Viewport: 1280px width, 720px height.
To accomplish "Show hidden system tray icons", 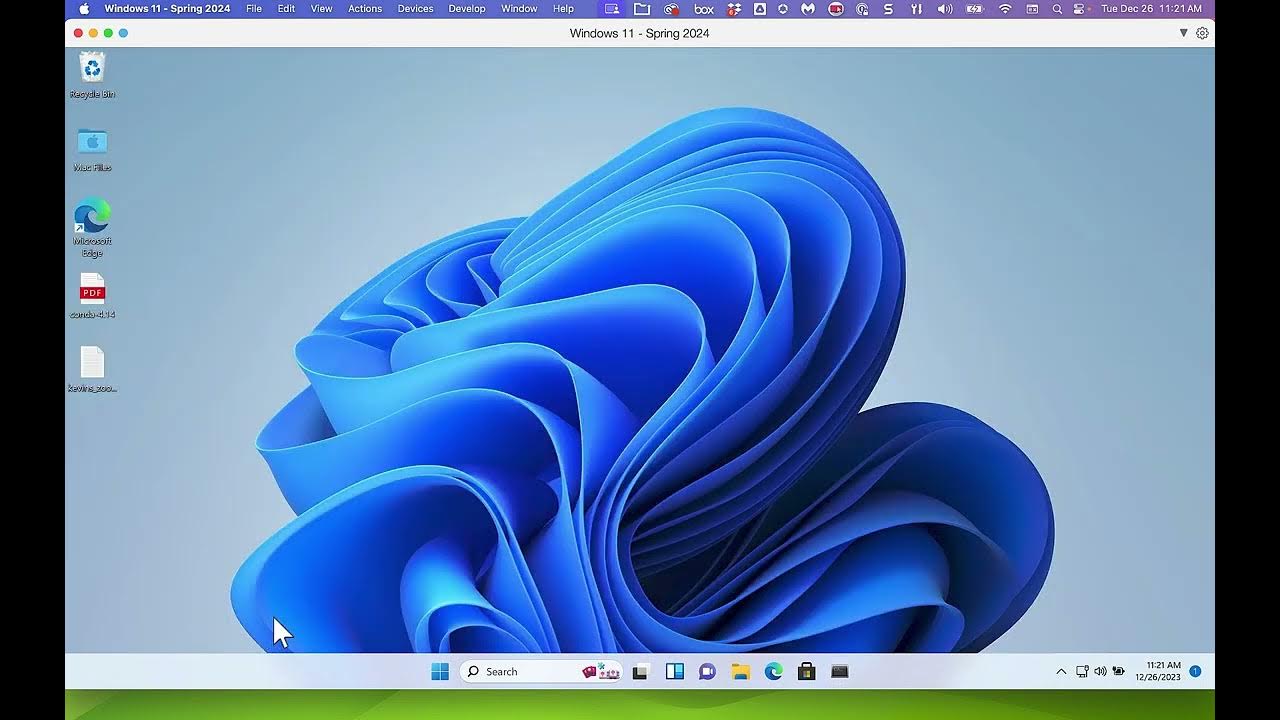I will pos(1061,672).
